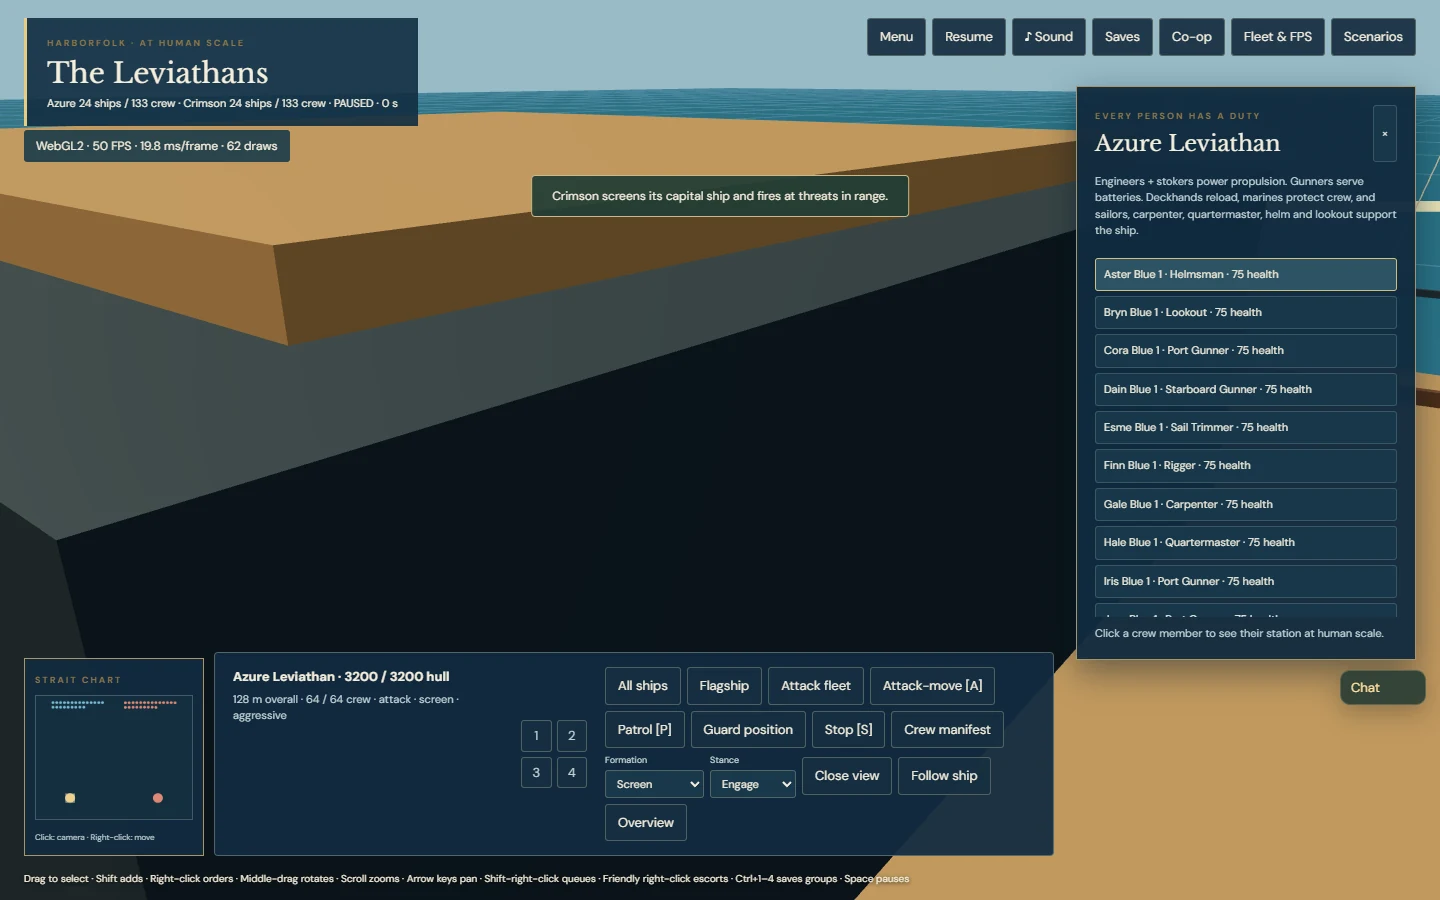Open the Saves menu

click(1122, 37)
